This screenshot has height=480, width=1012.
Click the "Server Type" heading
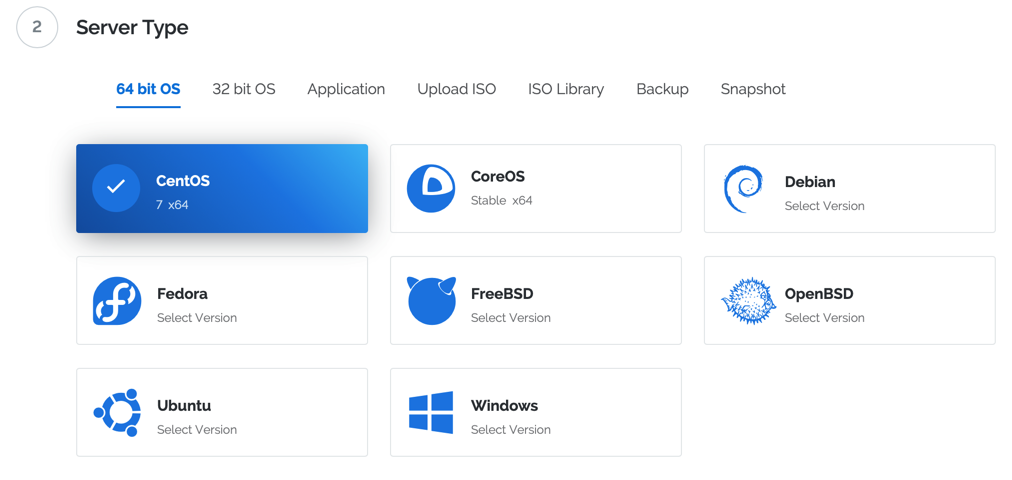pos(132,28)
